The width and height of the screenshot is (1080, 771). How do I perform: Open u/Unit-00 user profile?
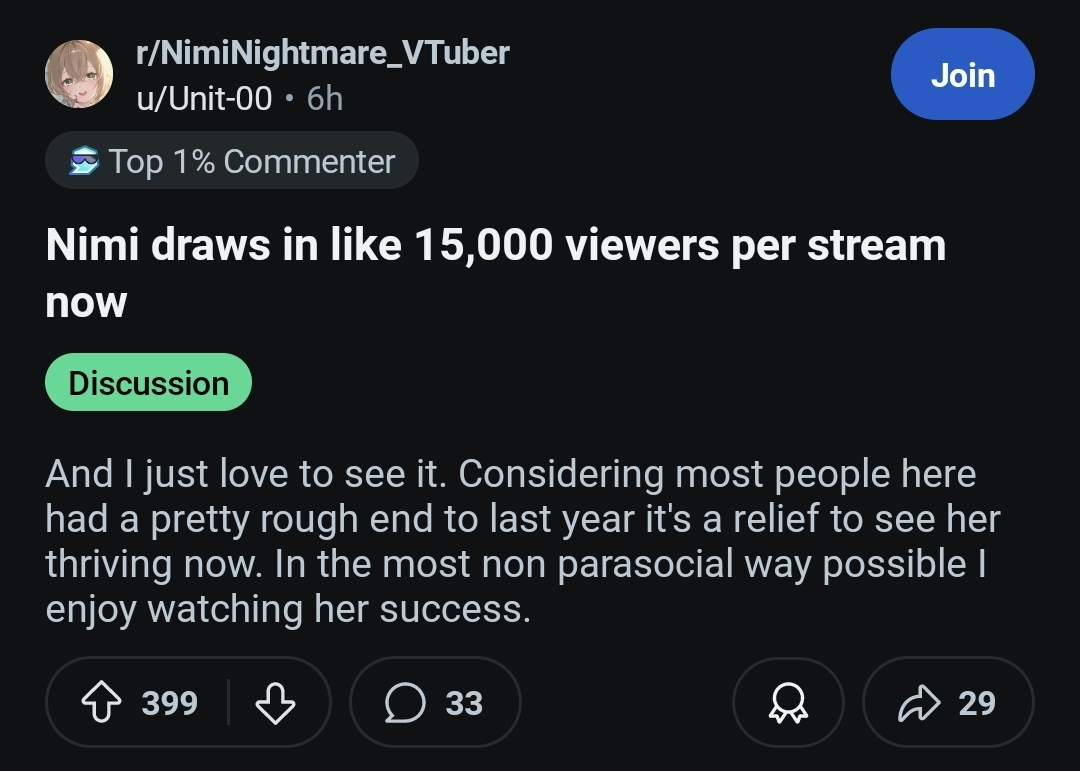click(204, 99)
